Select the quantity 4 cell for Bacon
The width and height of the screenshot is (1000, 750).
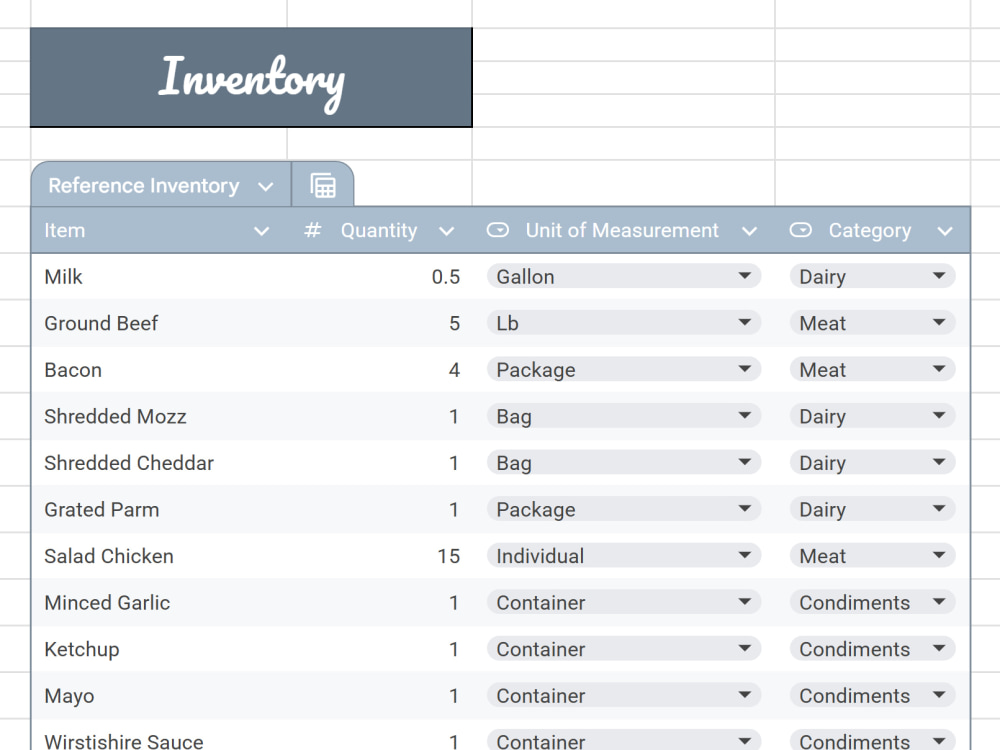click(x=379, y=369)
